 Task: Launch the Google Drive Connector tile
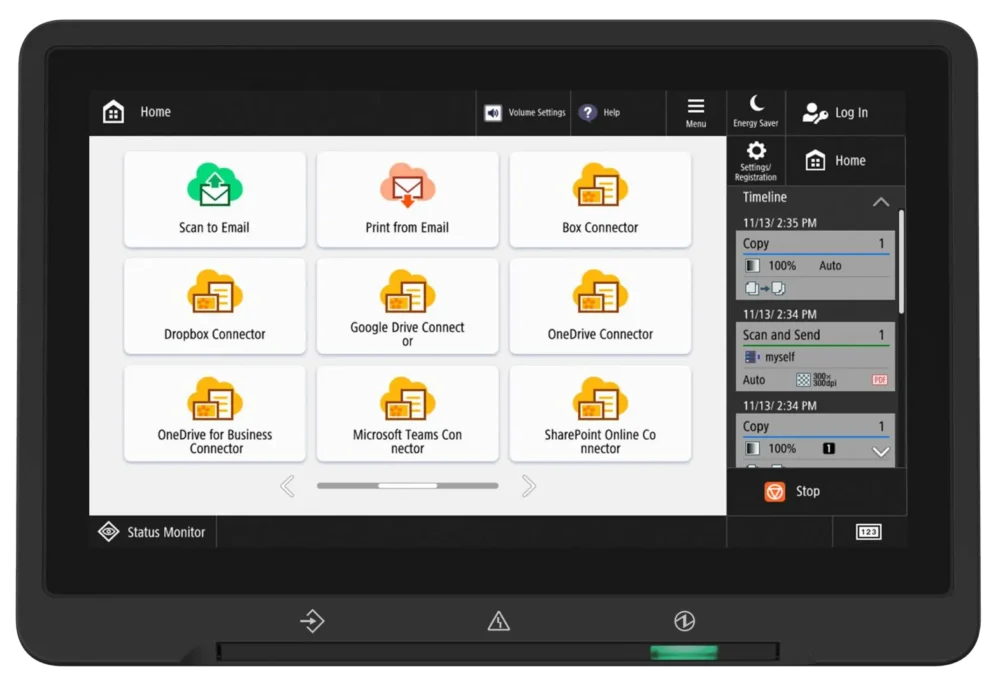[407, 306]
